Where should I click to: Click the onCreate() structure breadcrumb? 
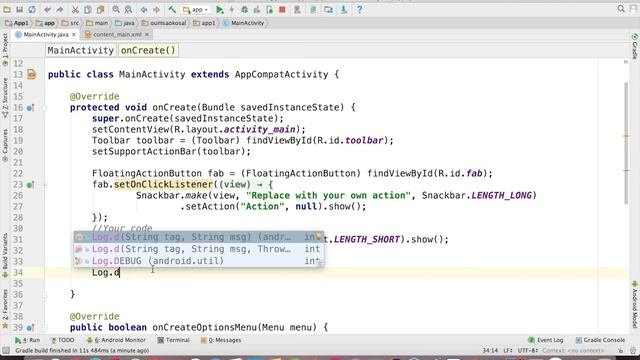(148, 50)
